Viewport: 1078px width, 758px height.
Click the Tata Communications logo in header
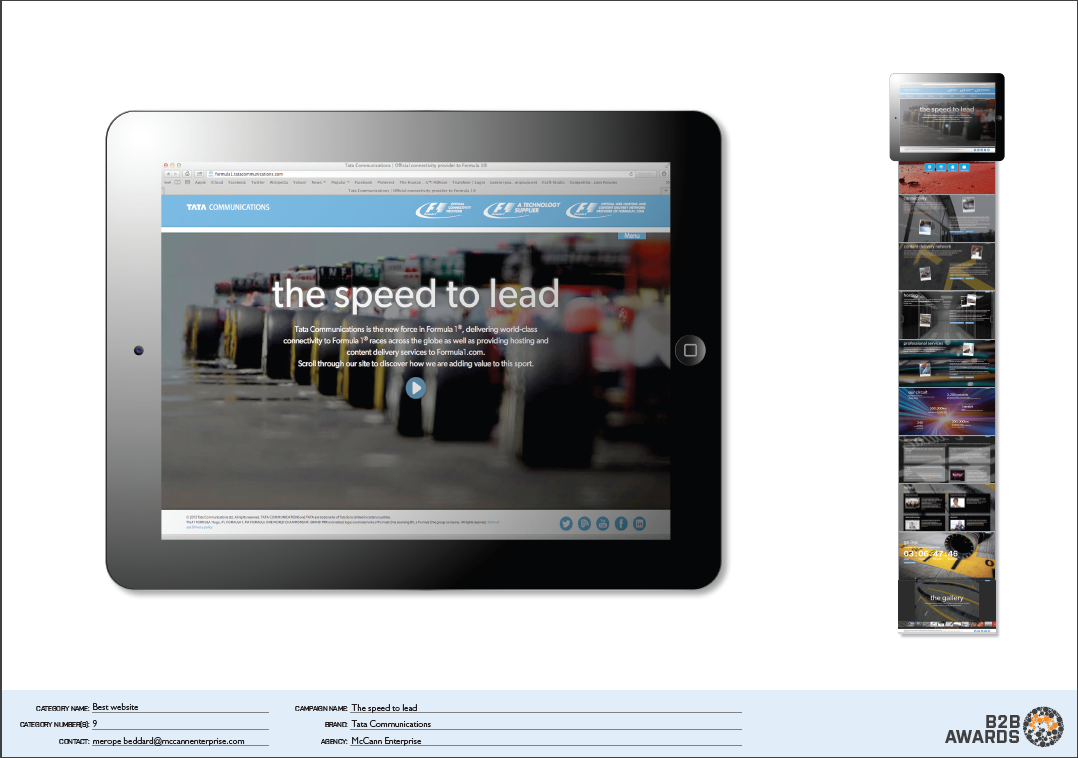(x=228, y=207)
